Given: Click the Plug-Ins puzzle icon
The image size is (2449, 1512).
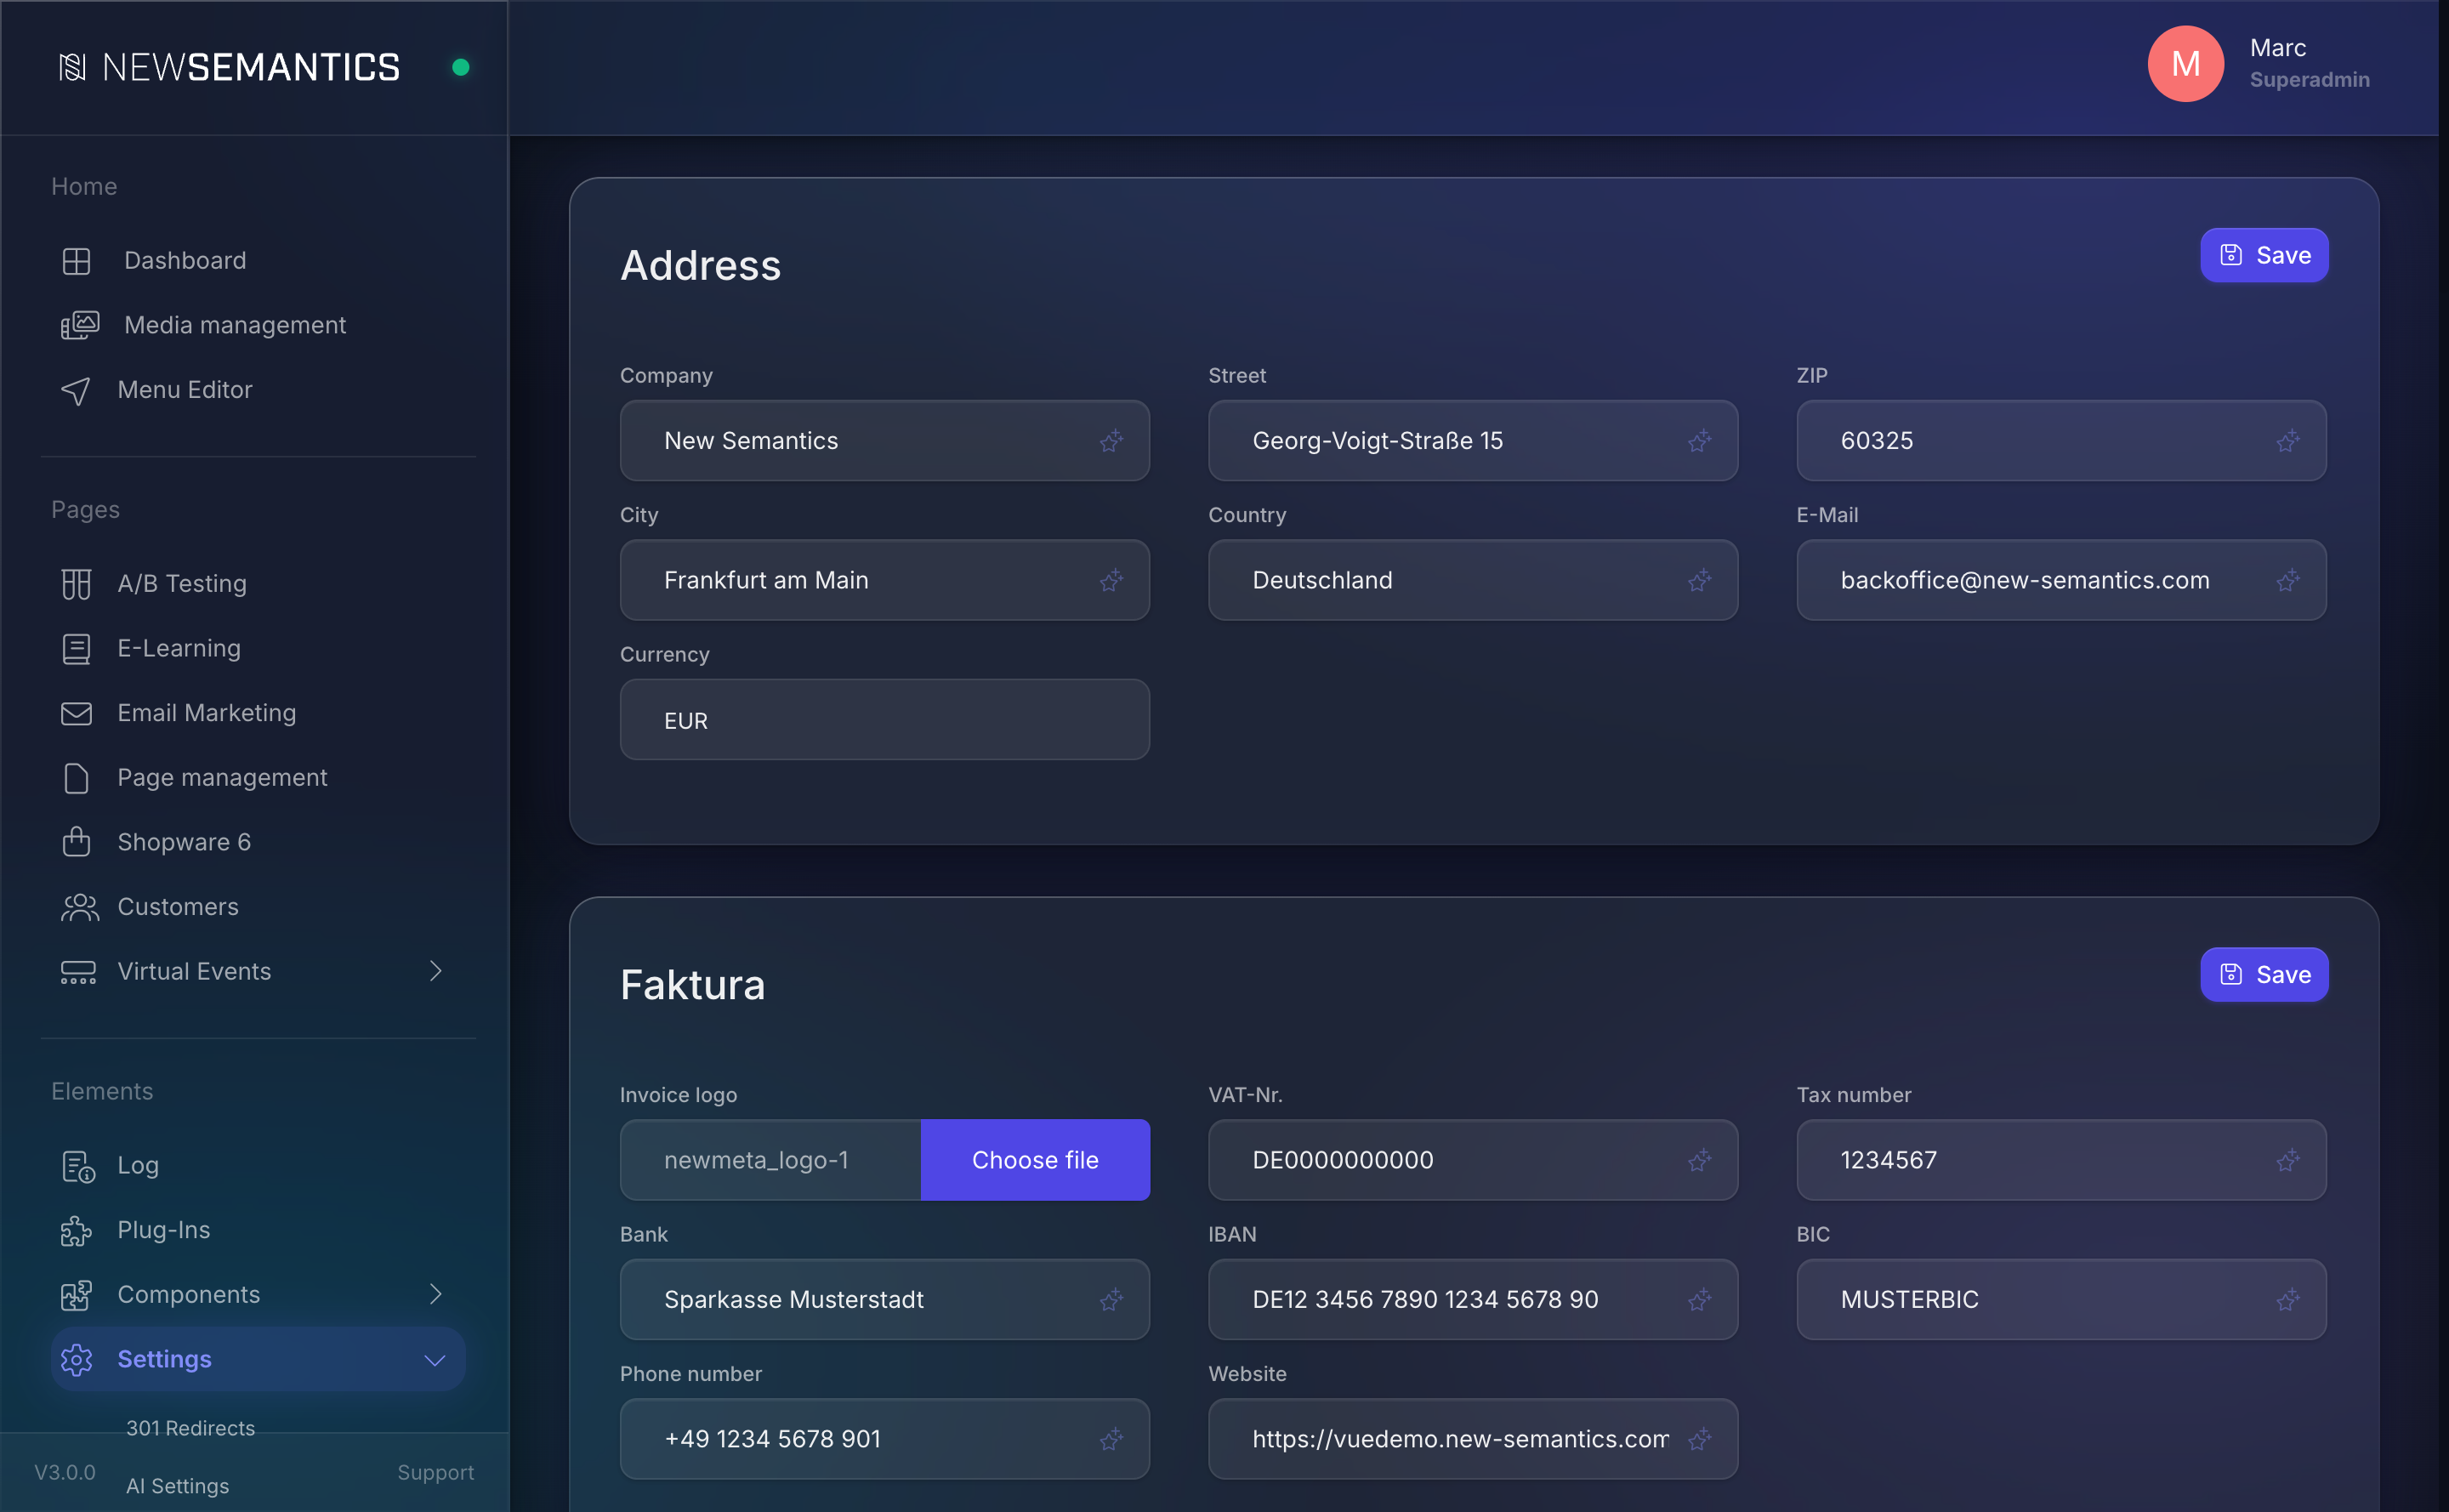Looking at the screenshot, I should (76, 1230).
